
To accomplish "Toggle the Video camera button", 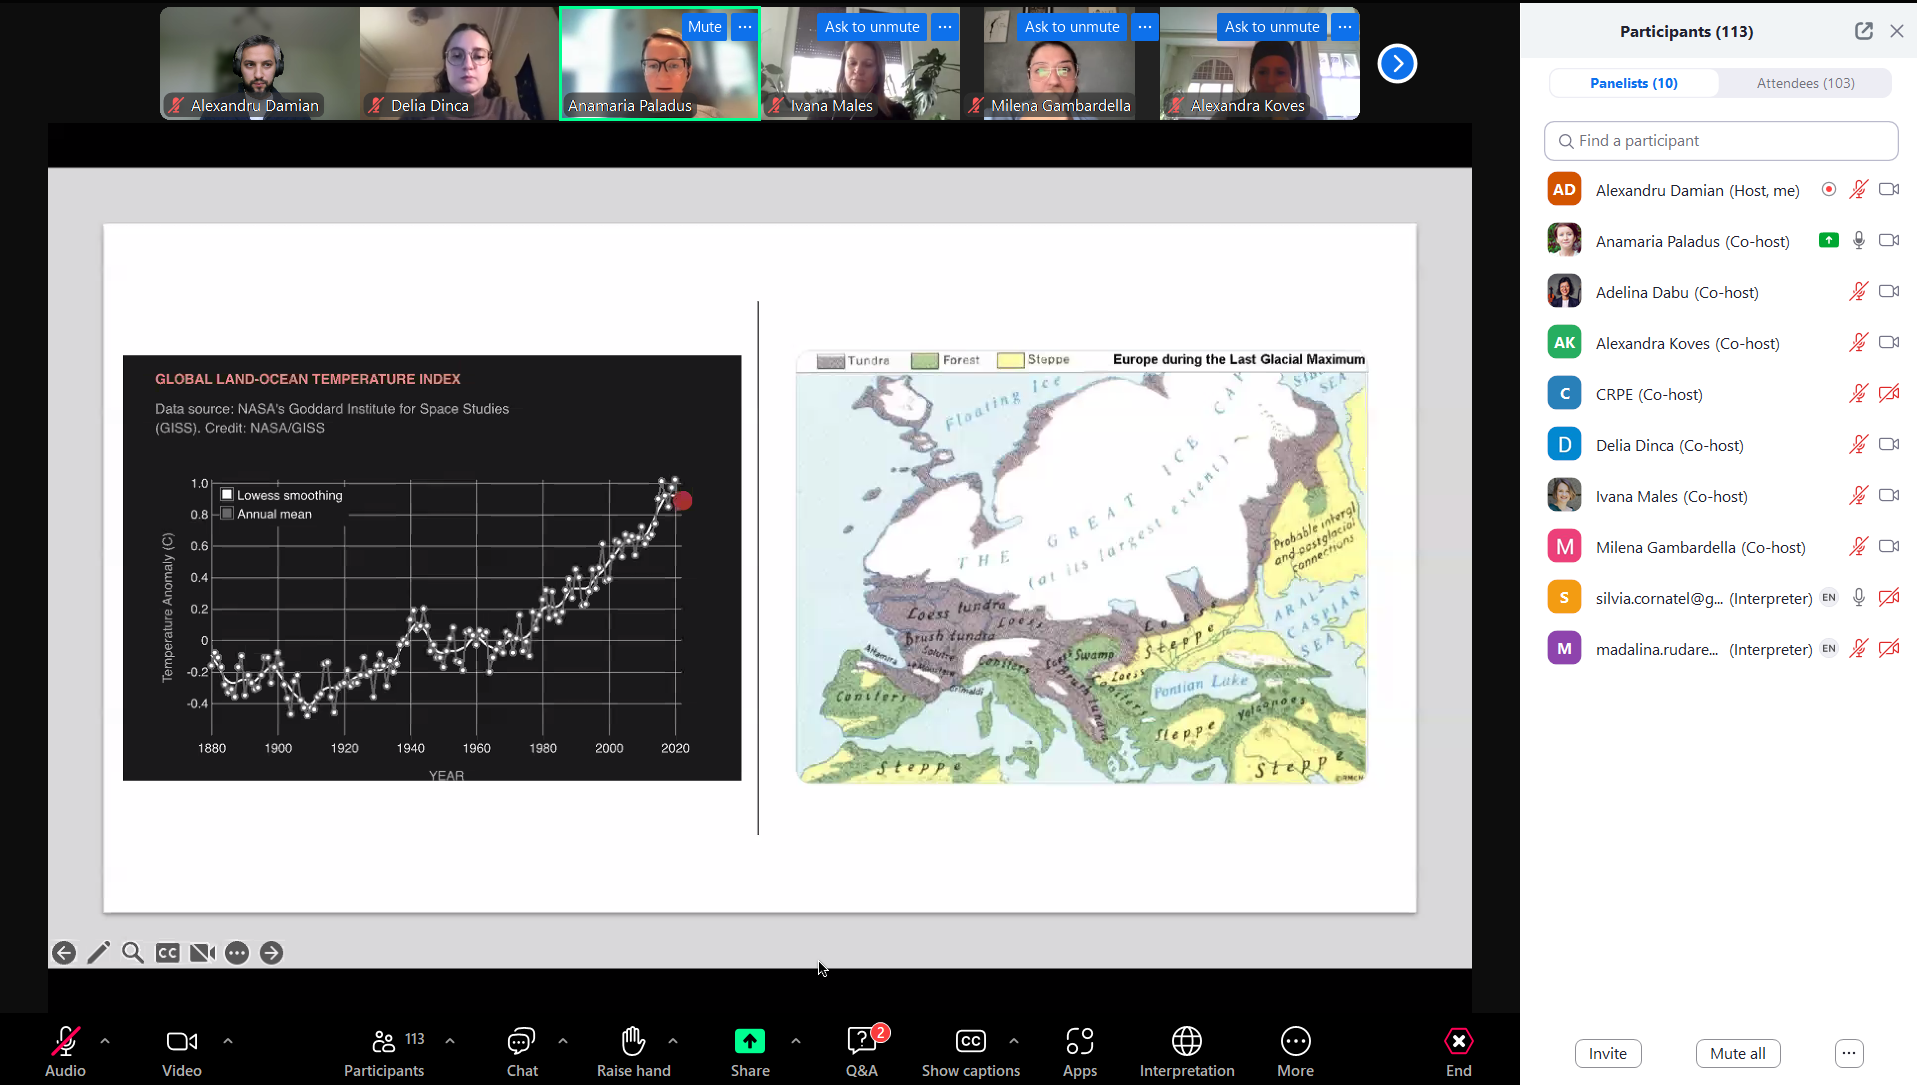I will (181, 1051).
